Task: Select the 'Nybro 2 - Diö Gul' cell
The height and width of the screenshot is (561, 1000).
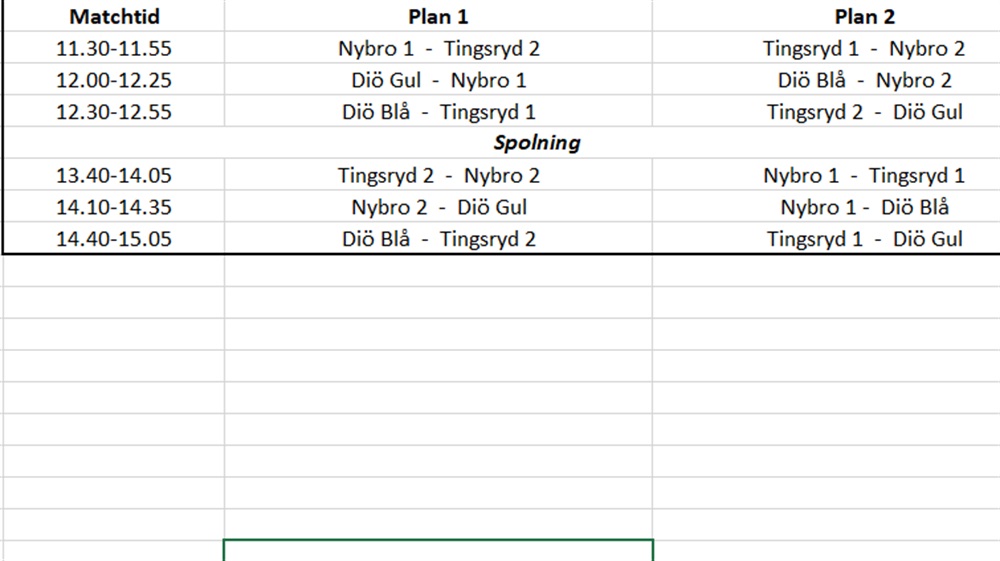Action: [x=438, y=208]
